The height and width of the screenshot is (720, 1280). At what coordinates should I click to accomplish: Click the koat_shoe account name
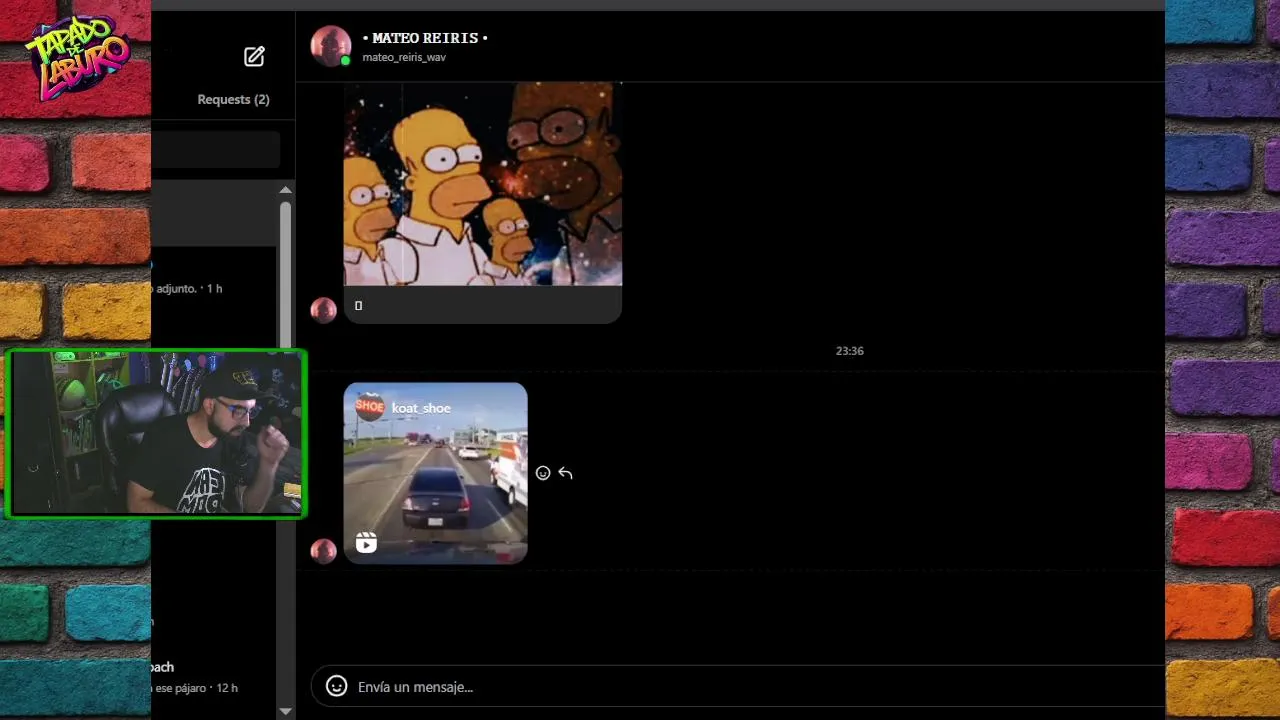pos(421,408)
